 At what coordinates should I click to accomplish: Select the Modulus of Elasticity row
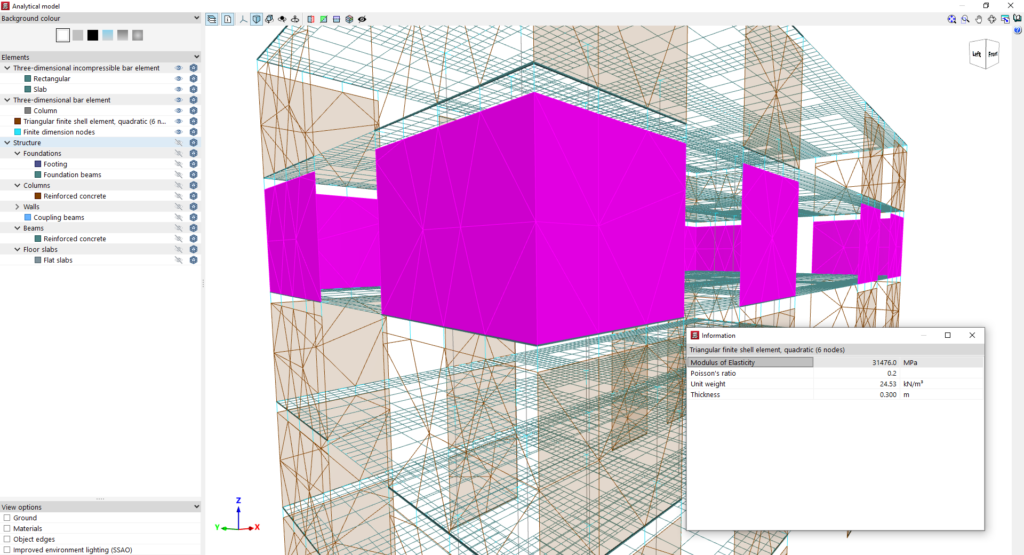click(835, 362)
